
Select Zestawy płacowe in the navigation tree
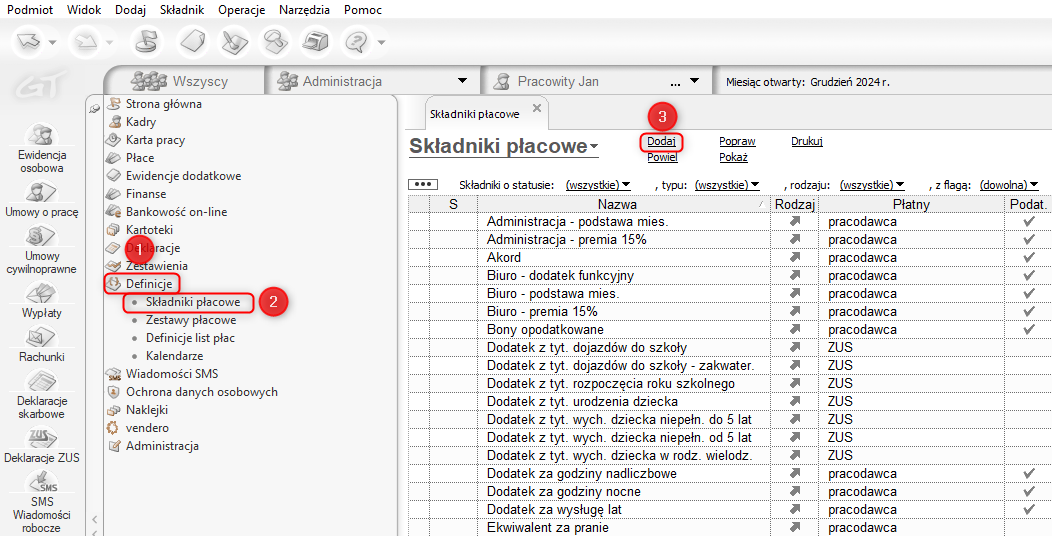click(191, 320)
